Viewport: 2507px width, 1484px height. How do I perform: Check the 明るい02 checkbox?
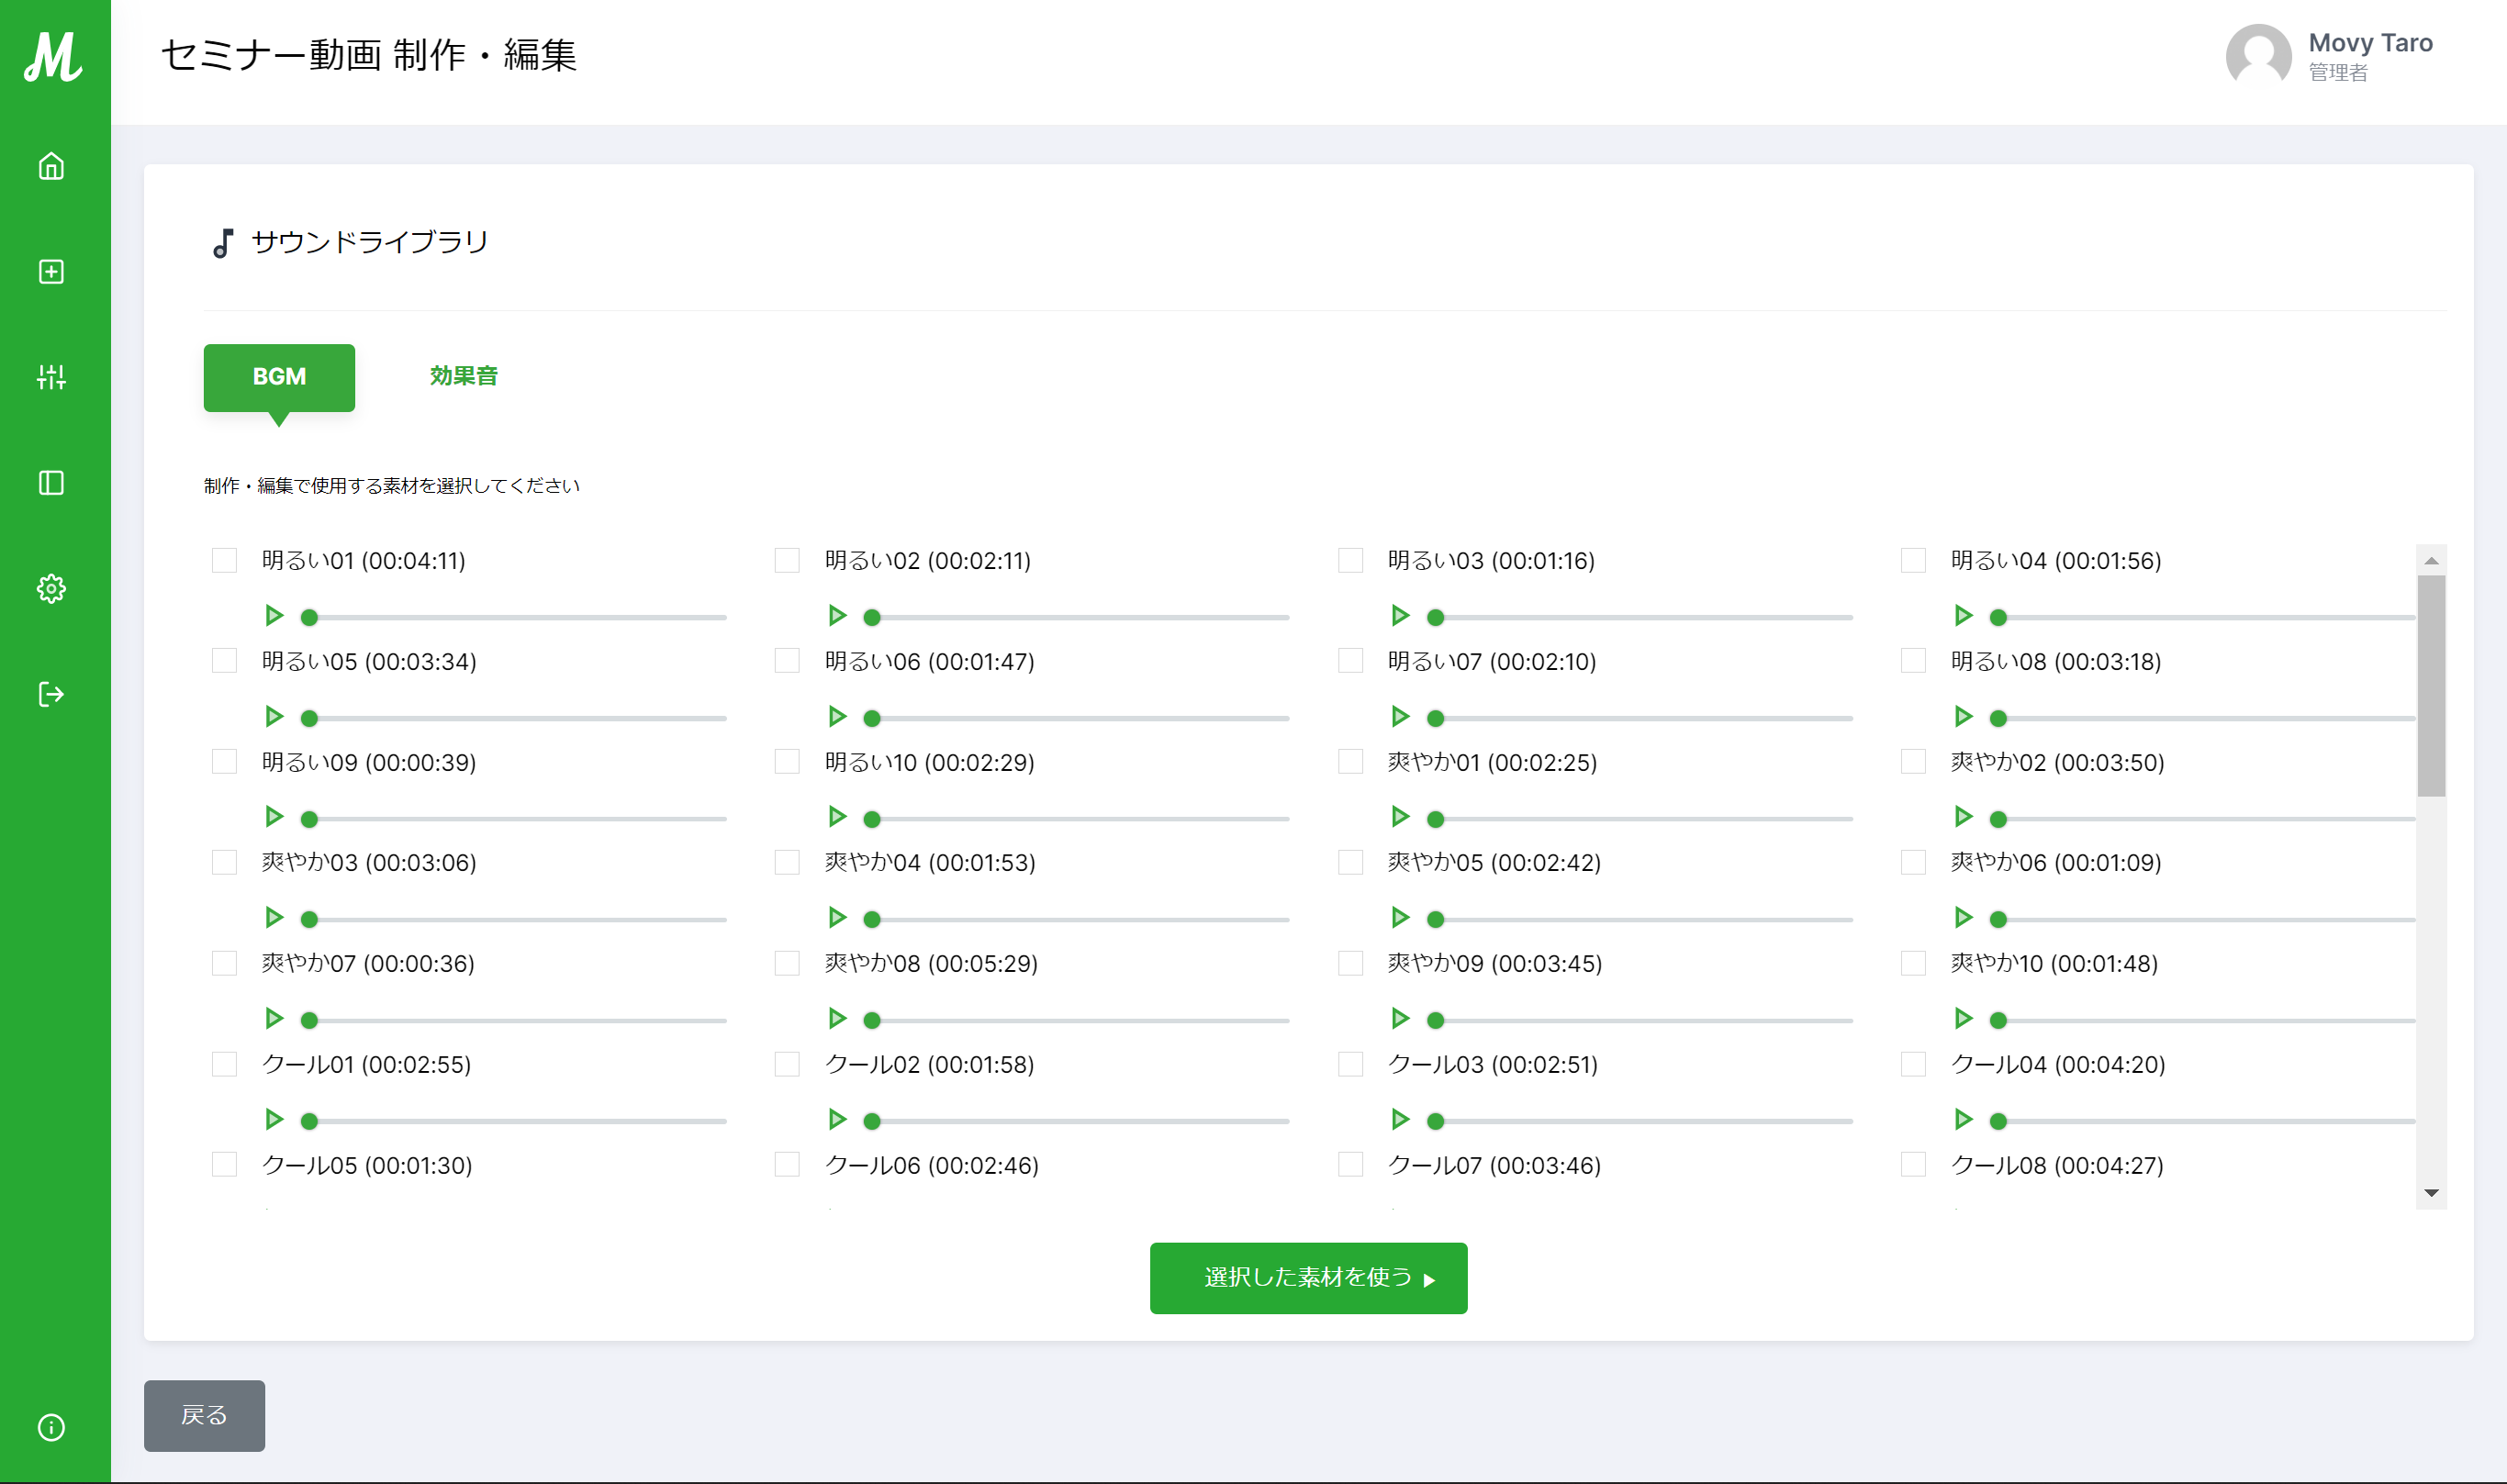[x=787, y=560]
